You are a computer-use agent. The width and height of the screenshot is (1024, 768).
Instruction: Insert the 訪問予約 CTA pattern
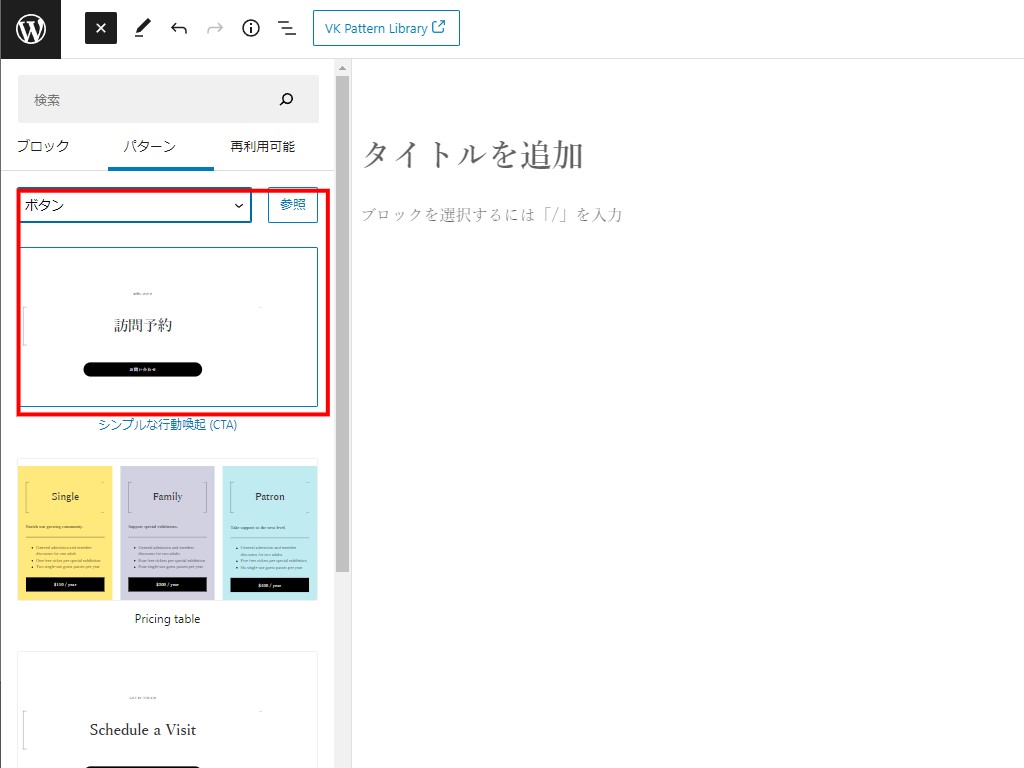pyautogui.click(x=167, y=327)
